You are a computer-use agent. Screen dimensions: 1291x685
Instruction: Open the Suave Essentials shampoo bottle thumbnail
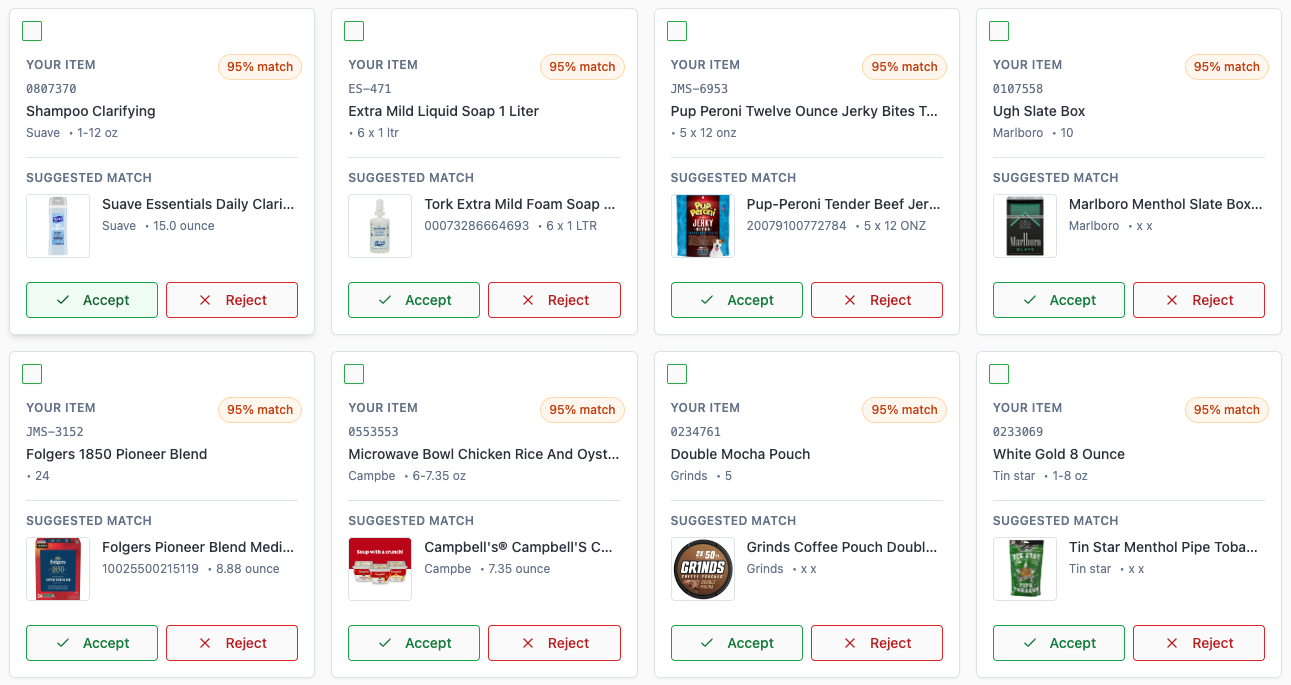[x=58, y=226]
